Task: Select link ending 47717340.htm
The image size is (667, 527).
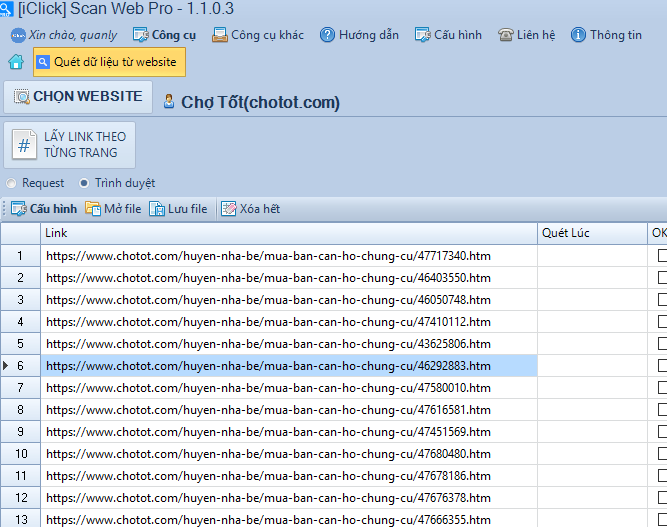Action: pyautogui.click(x=289, y=256)
